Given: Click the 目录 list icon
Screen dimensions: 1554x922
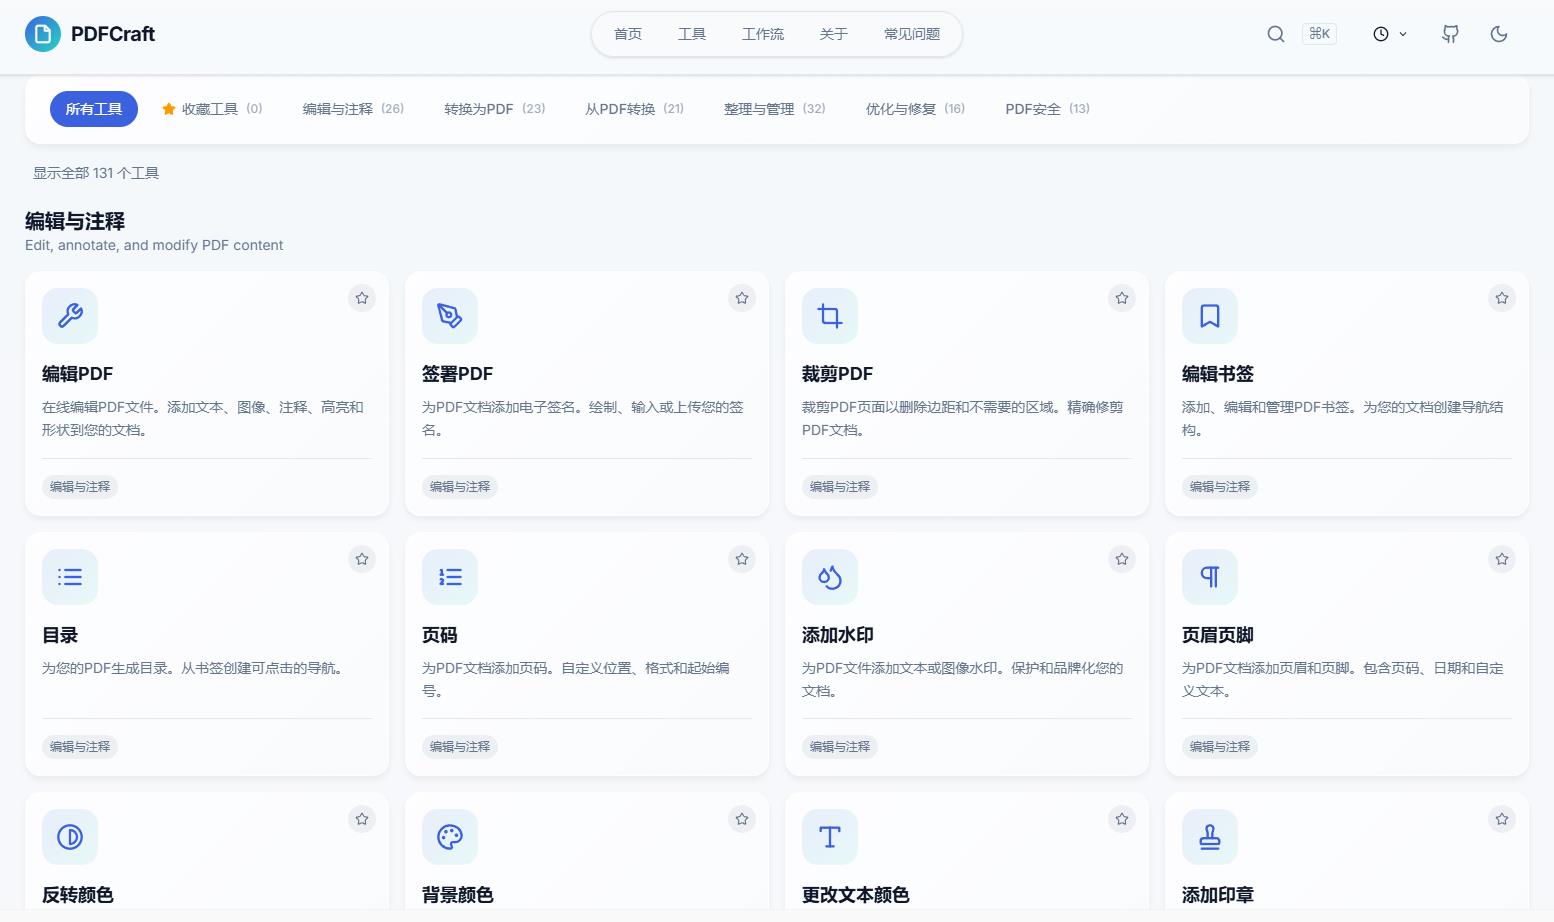Looking at the screenshot, I should (70, 577).
